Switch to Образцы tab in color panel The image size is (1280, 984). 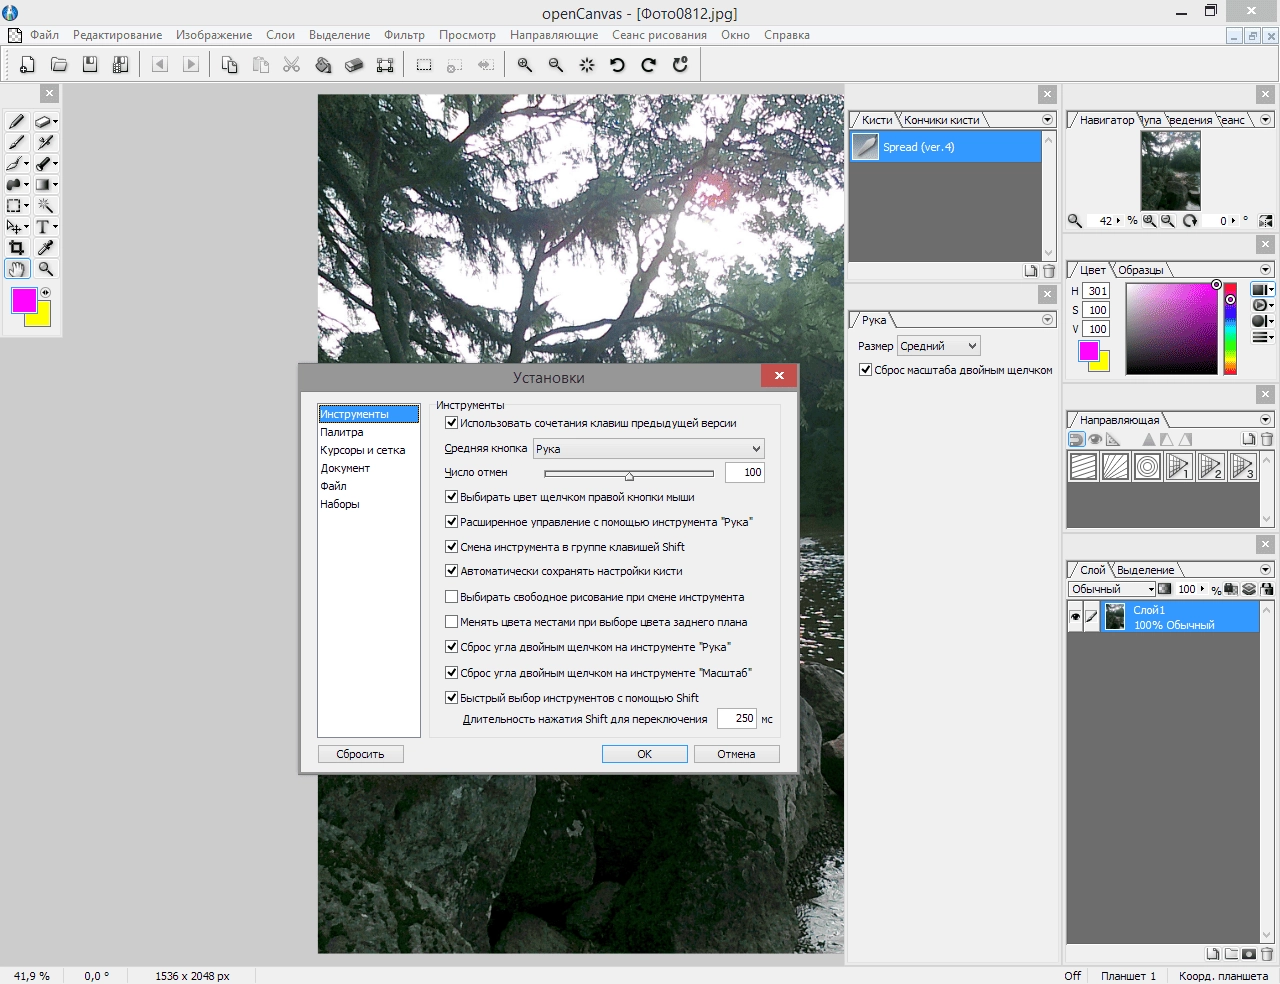[1140, 270]
